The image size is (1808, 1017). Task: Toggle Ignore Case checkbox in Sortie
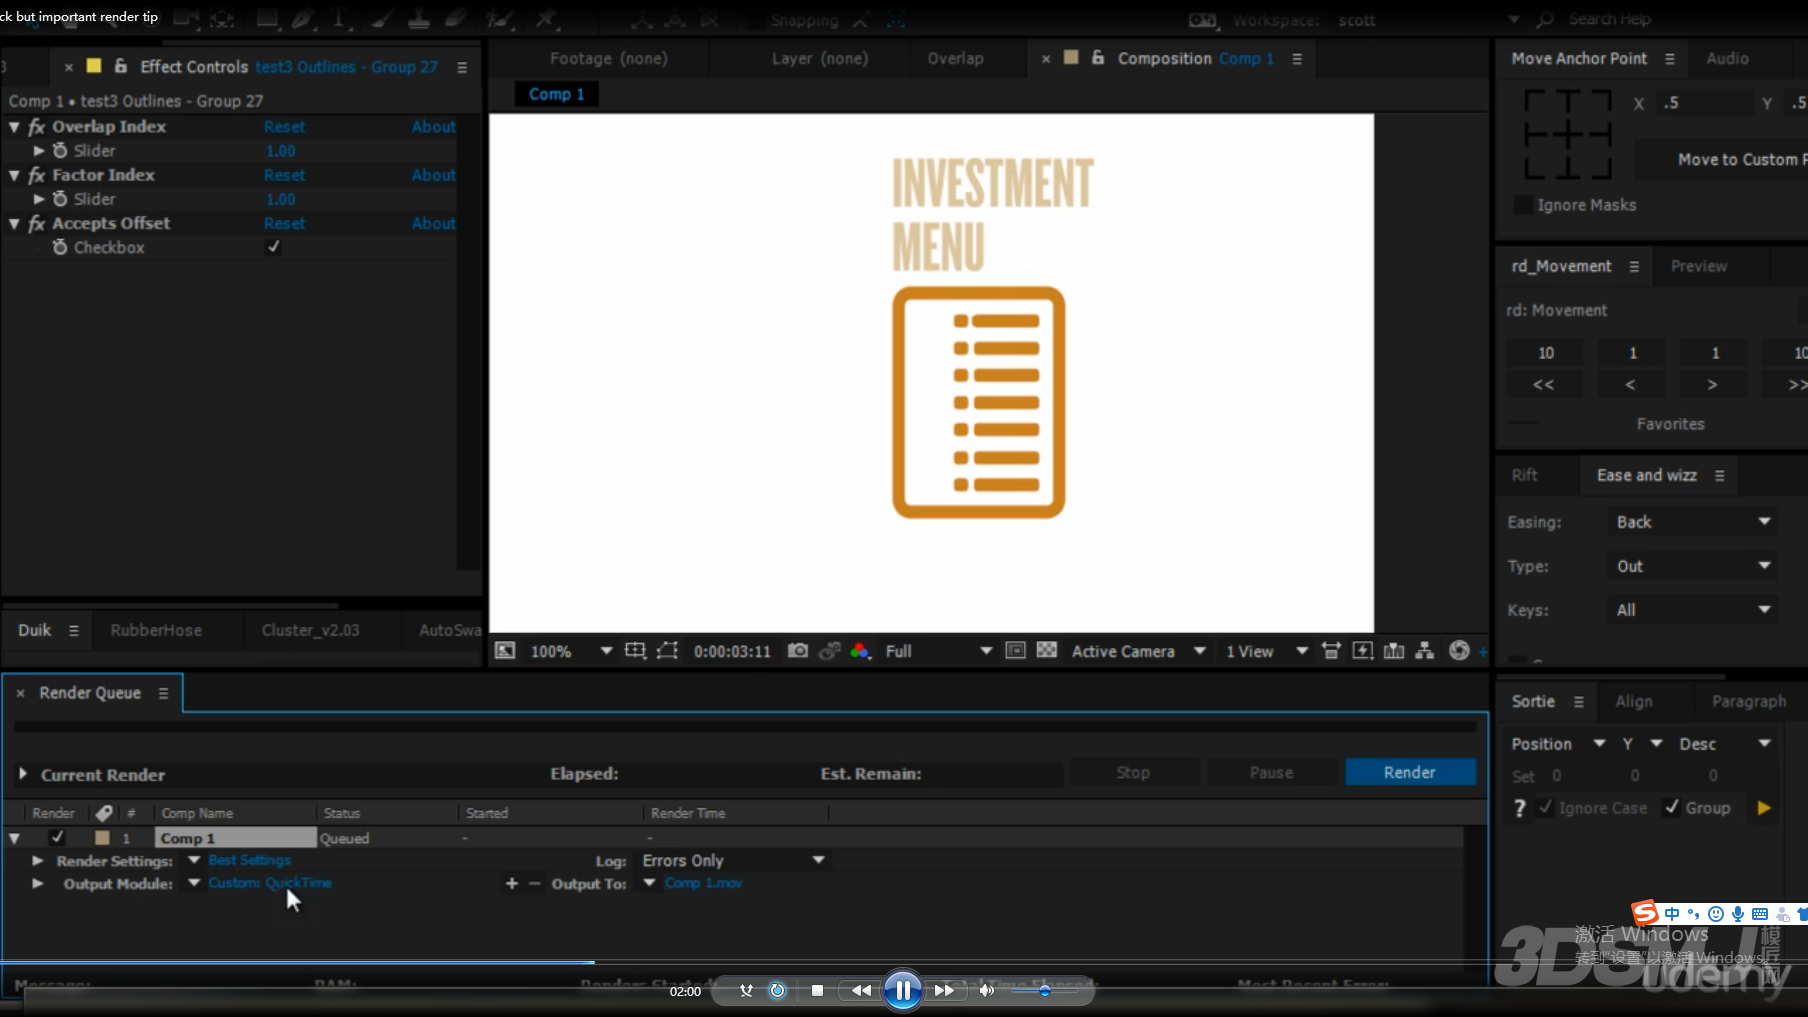click(1546, 807)
